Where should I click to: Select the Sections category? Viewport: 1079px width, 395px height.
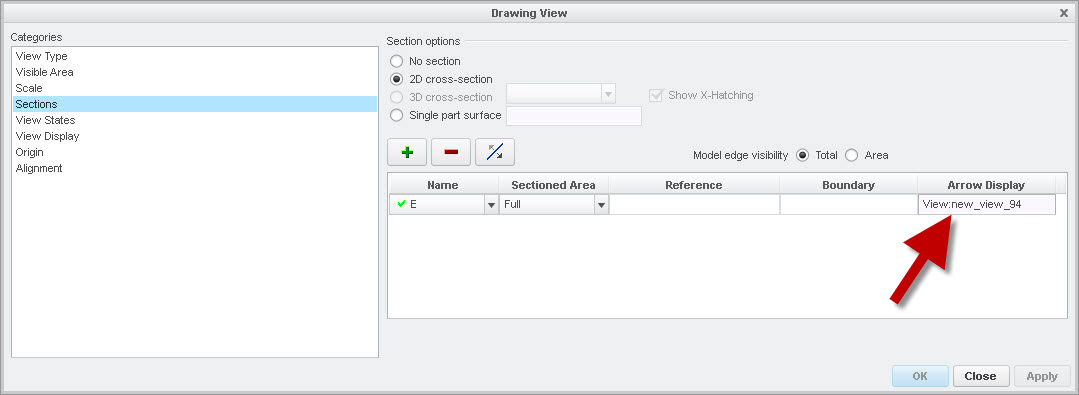tap(195, 104)
